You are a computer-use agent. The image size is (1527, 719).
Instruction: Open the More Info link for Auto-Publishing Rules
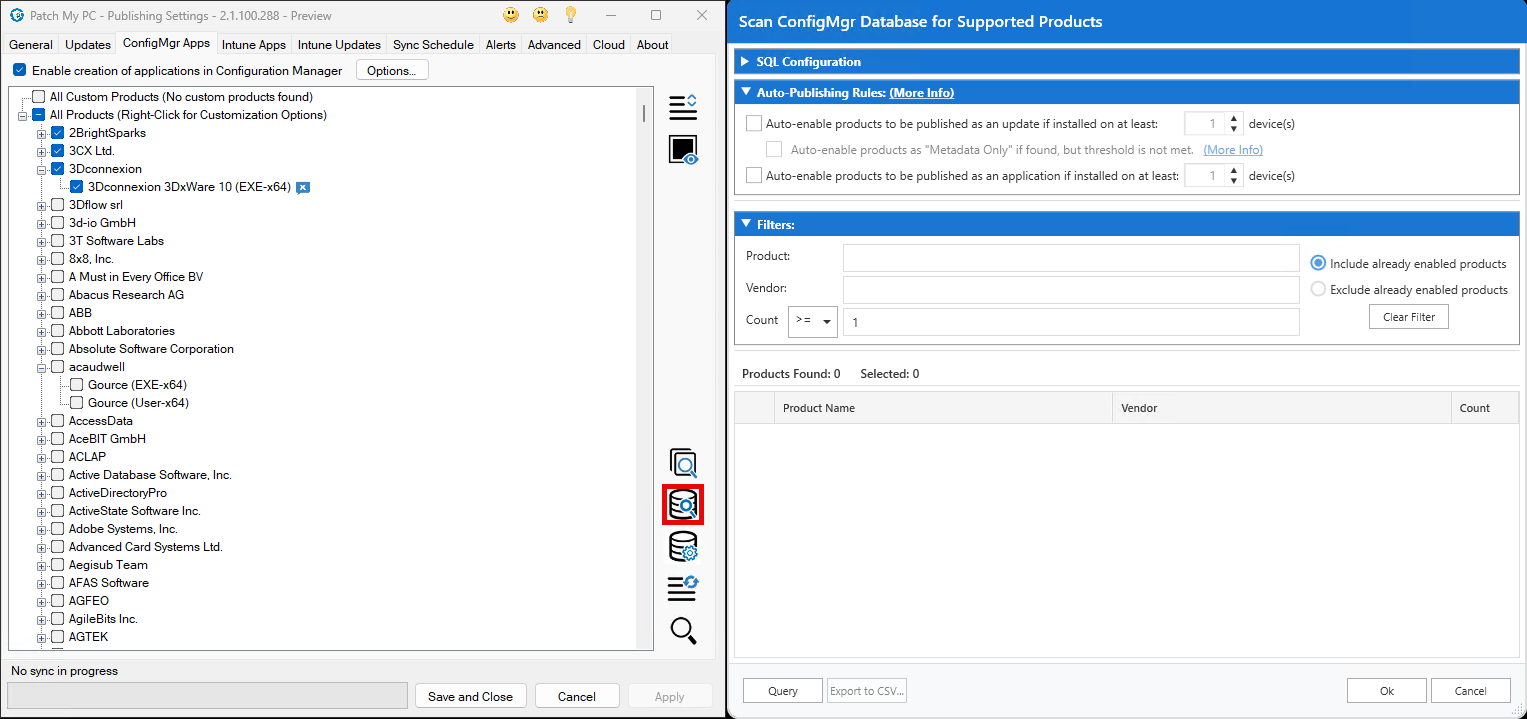pyautogui.click(x=921, y=92)
